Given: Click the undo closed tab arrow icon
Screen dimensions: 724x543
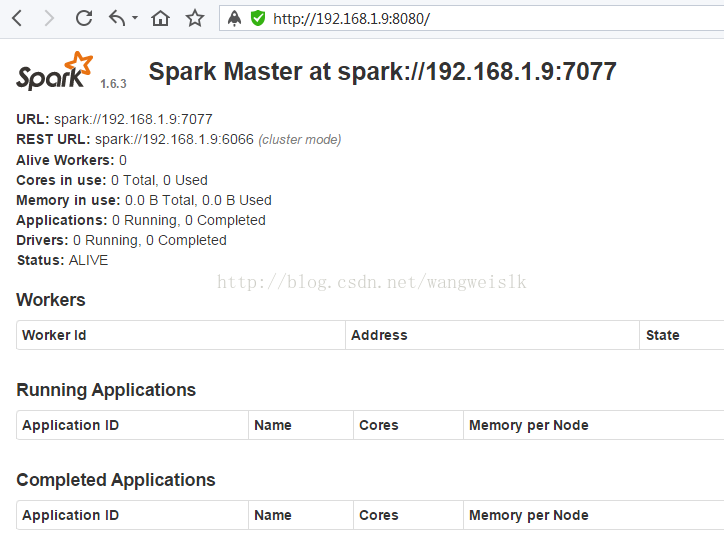Looking at the screenshot, I should (x=117, y=18).
